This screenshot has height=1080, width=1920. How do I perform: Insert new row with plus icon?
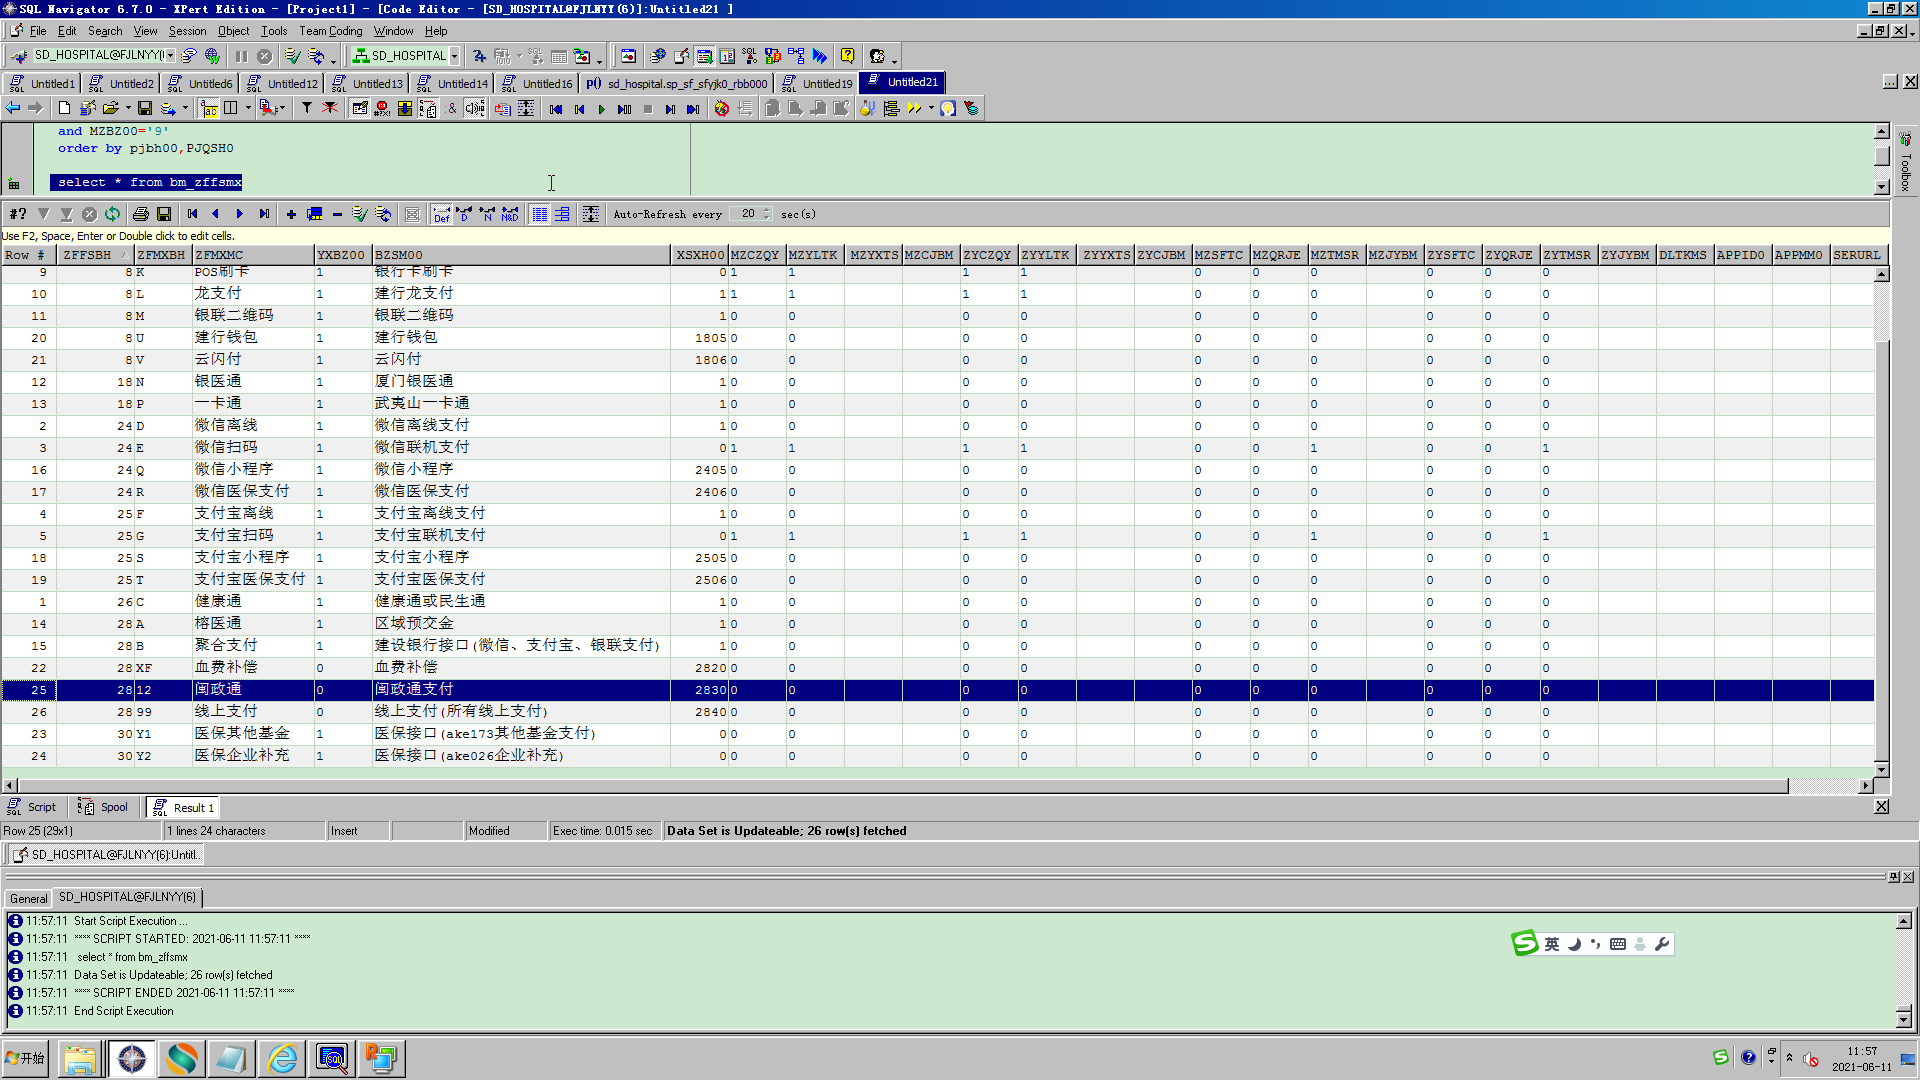291,214
